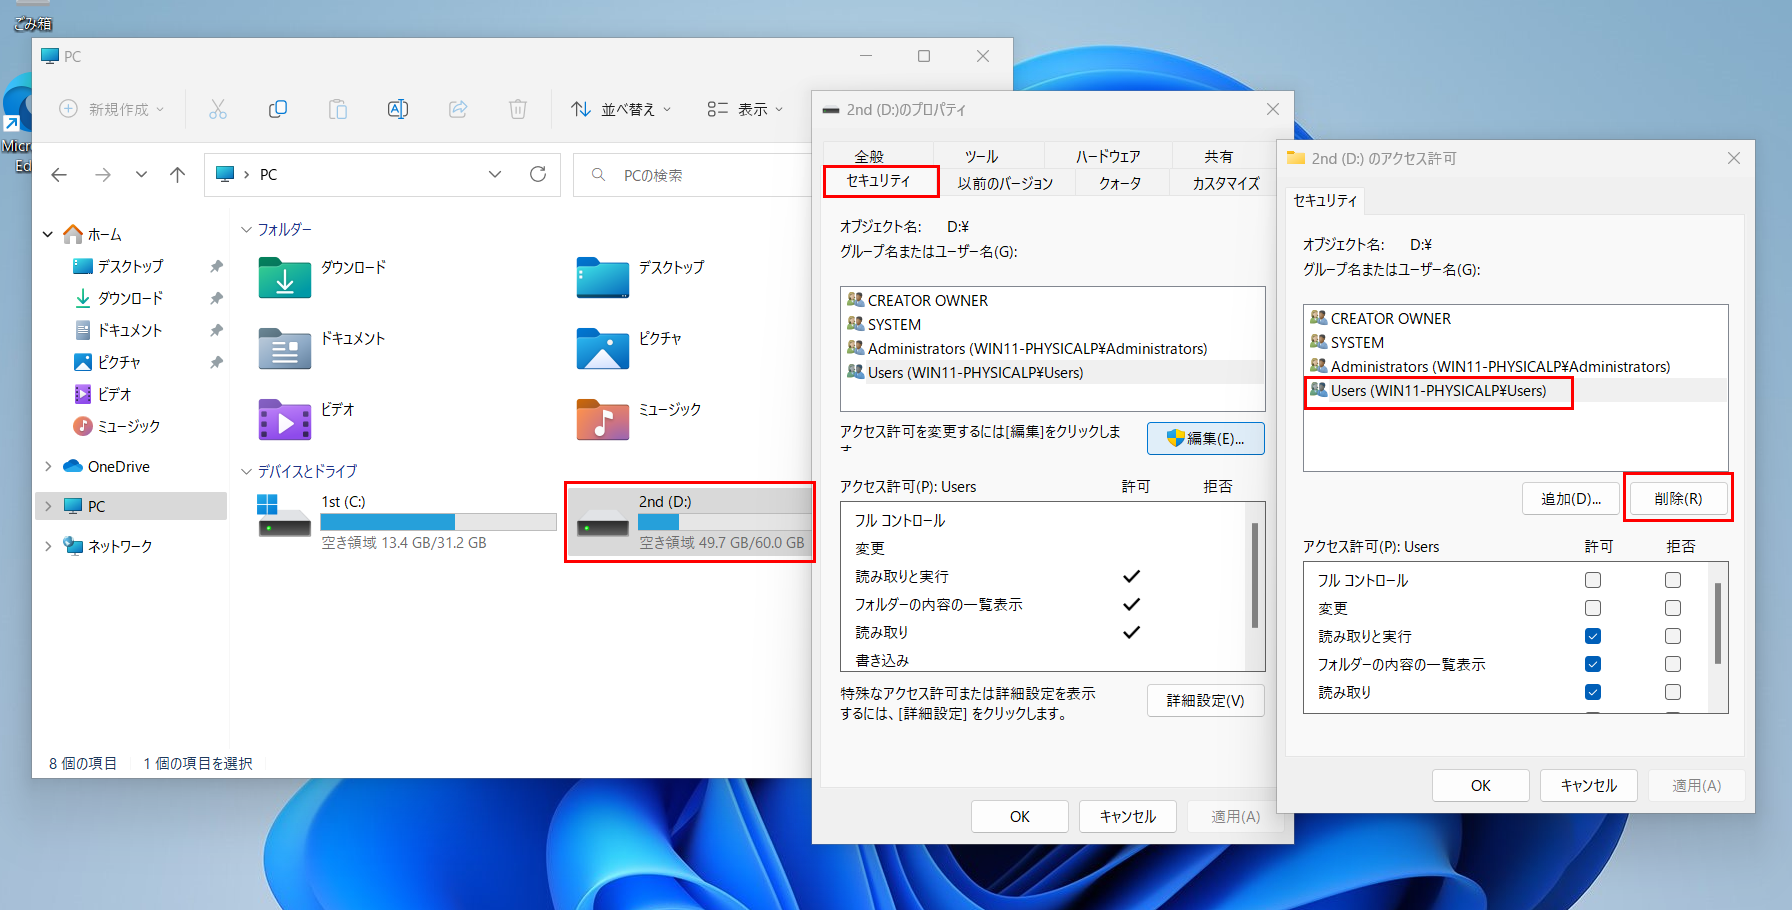Expand the address bar history dropdown
Screen dimensions: 1792x910
495,174
